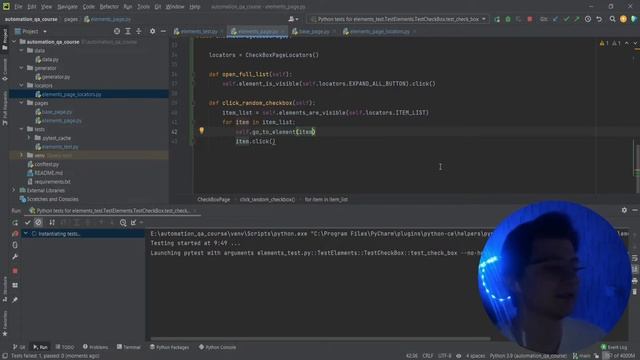Select conftest.py in project tree

coord(43,164)
